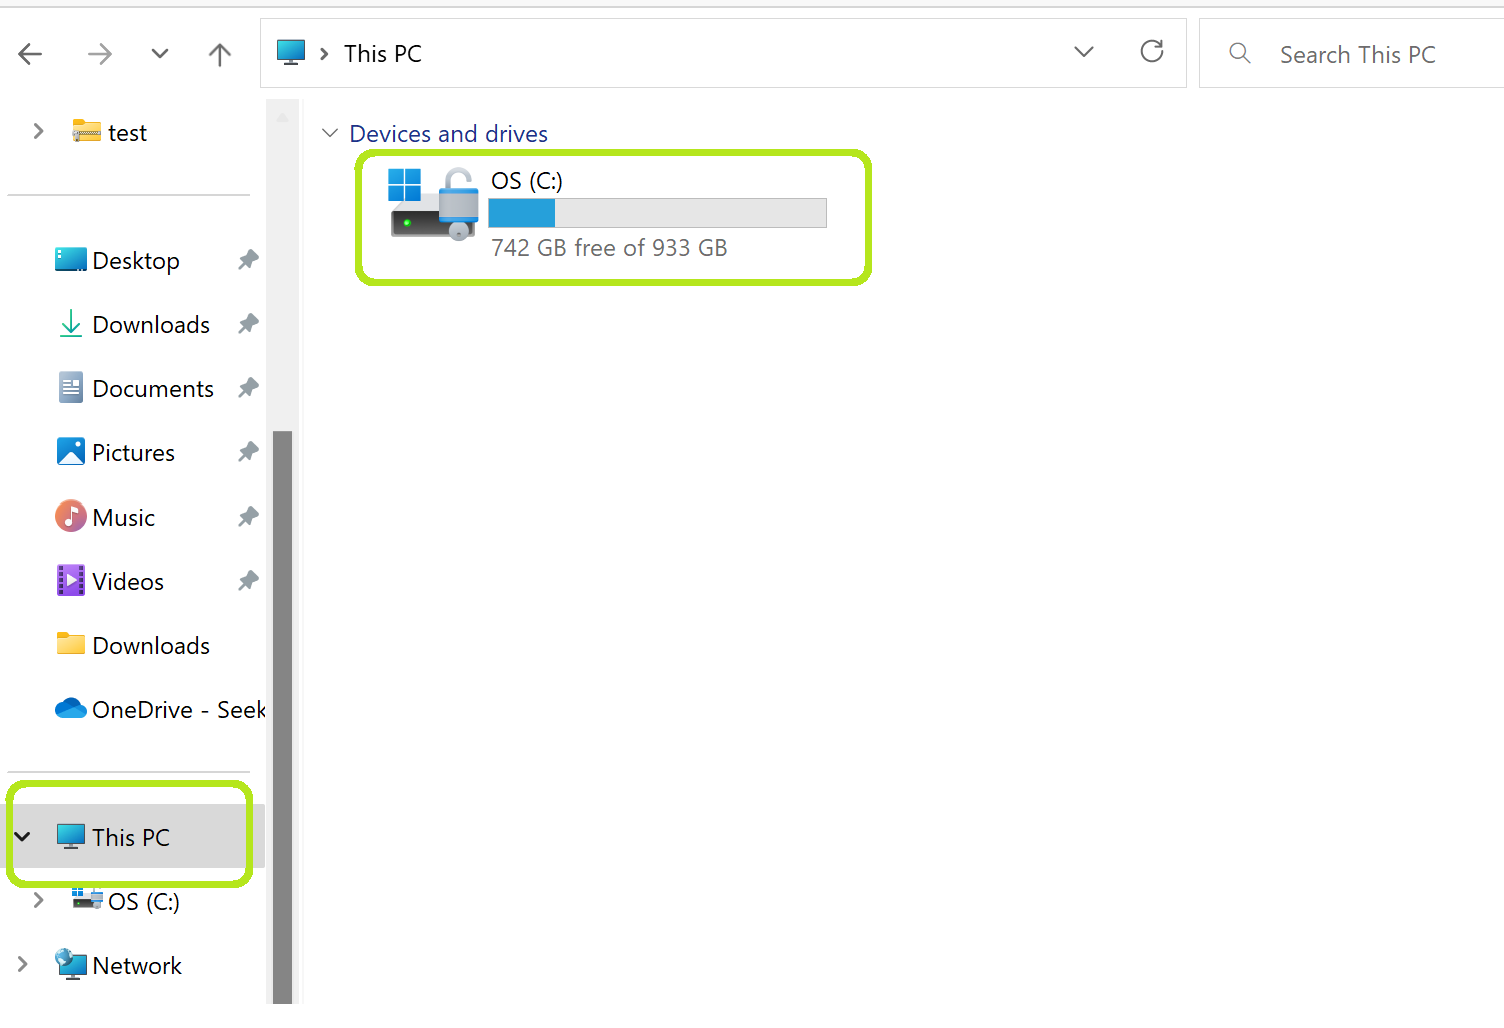This screenshot has height=1028, width=1504.
Task: Click the pin icon beside Downloads
Action: point(248,324)
